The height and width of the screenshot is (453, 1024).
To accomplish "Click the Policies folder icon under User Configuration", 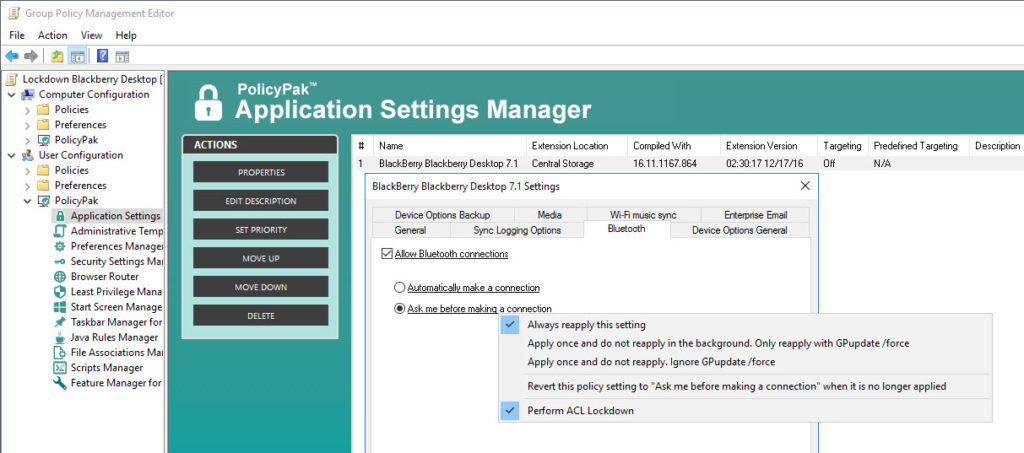I will [x=43, y=170].
